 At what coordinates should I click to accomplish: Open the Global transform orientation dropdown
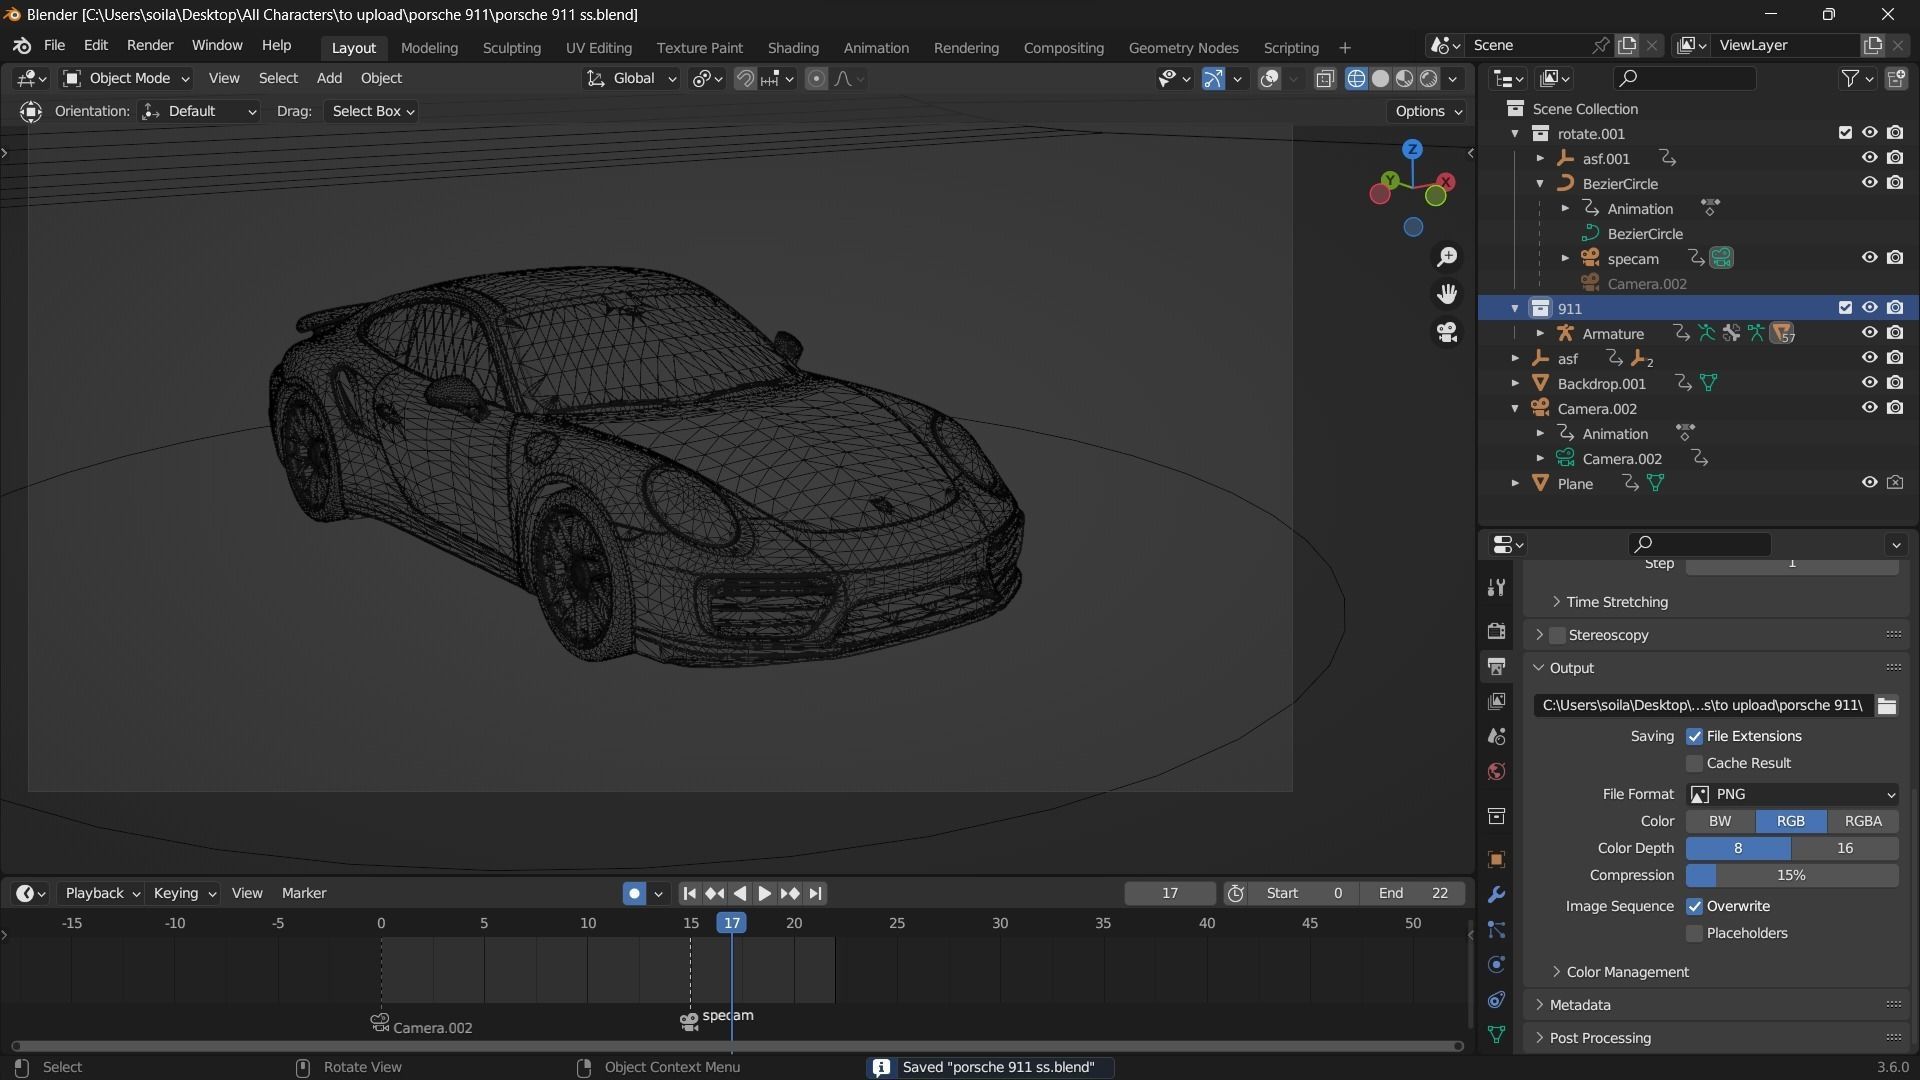(x=631, y=79)
